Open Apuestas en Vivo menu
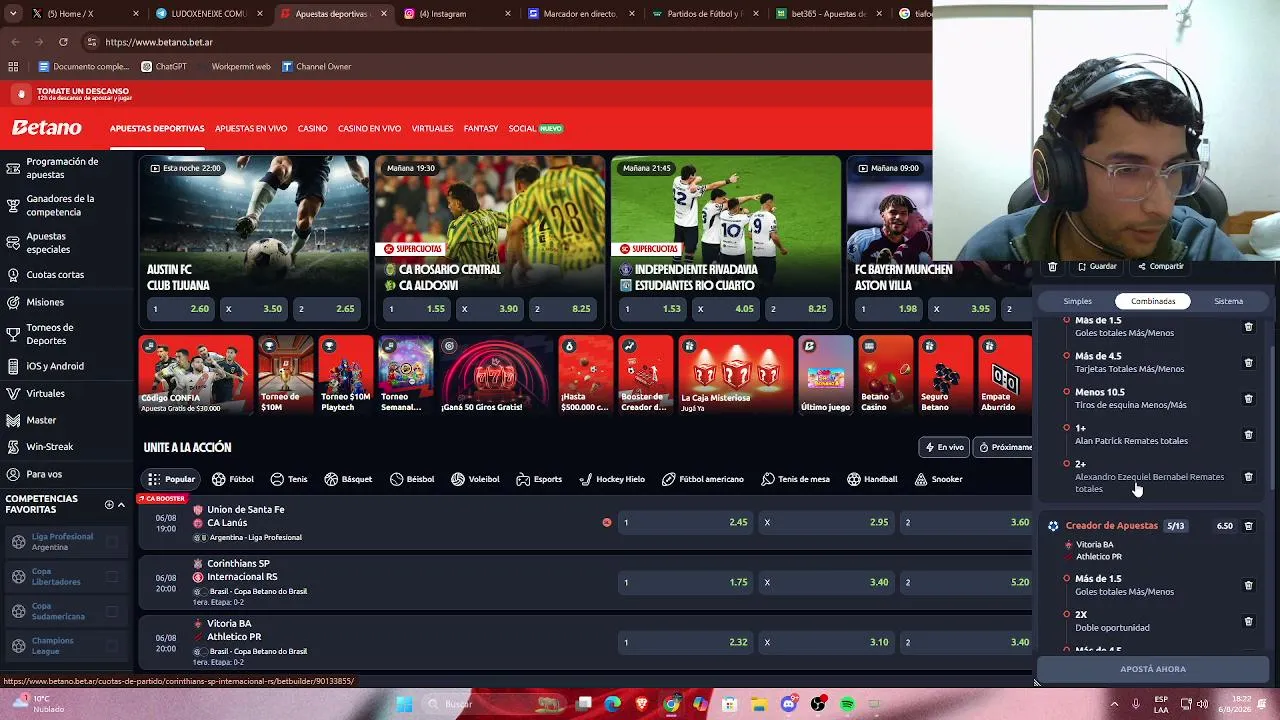Screen dimensions: 1280x720 point(251,129)
